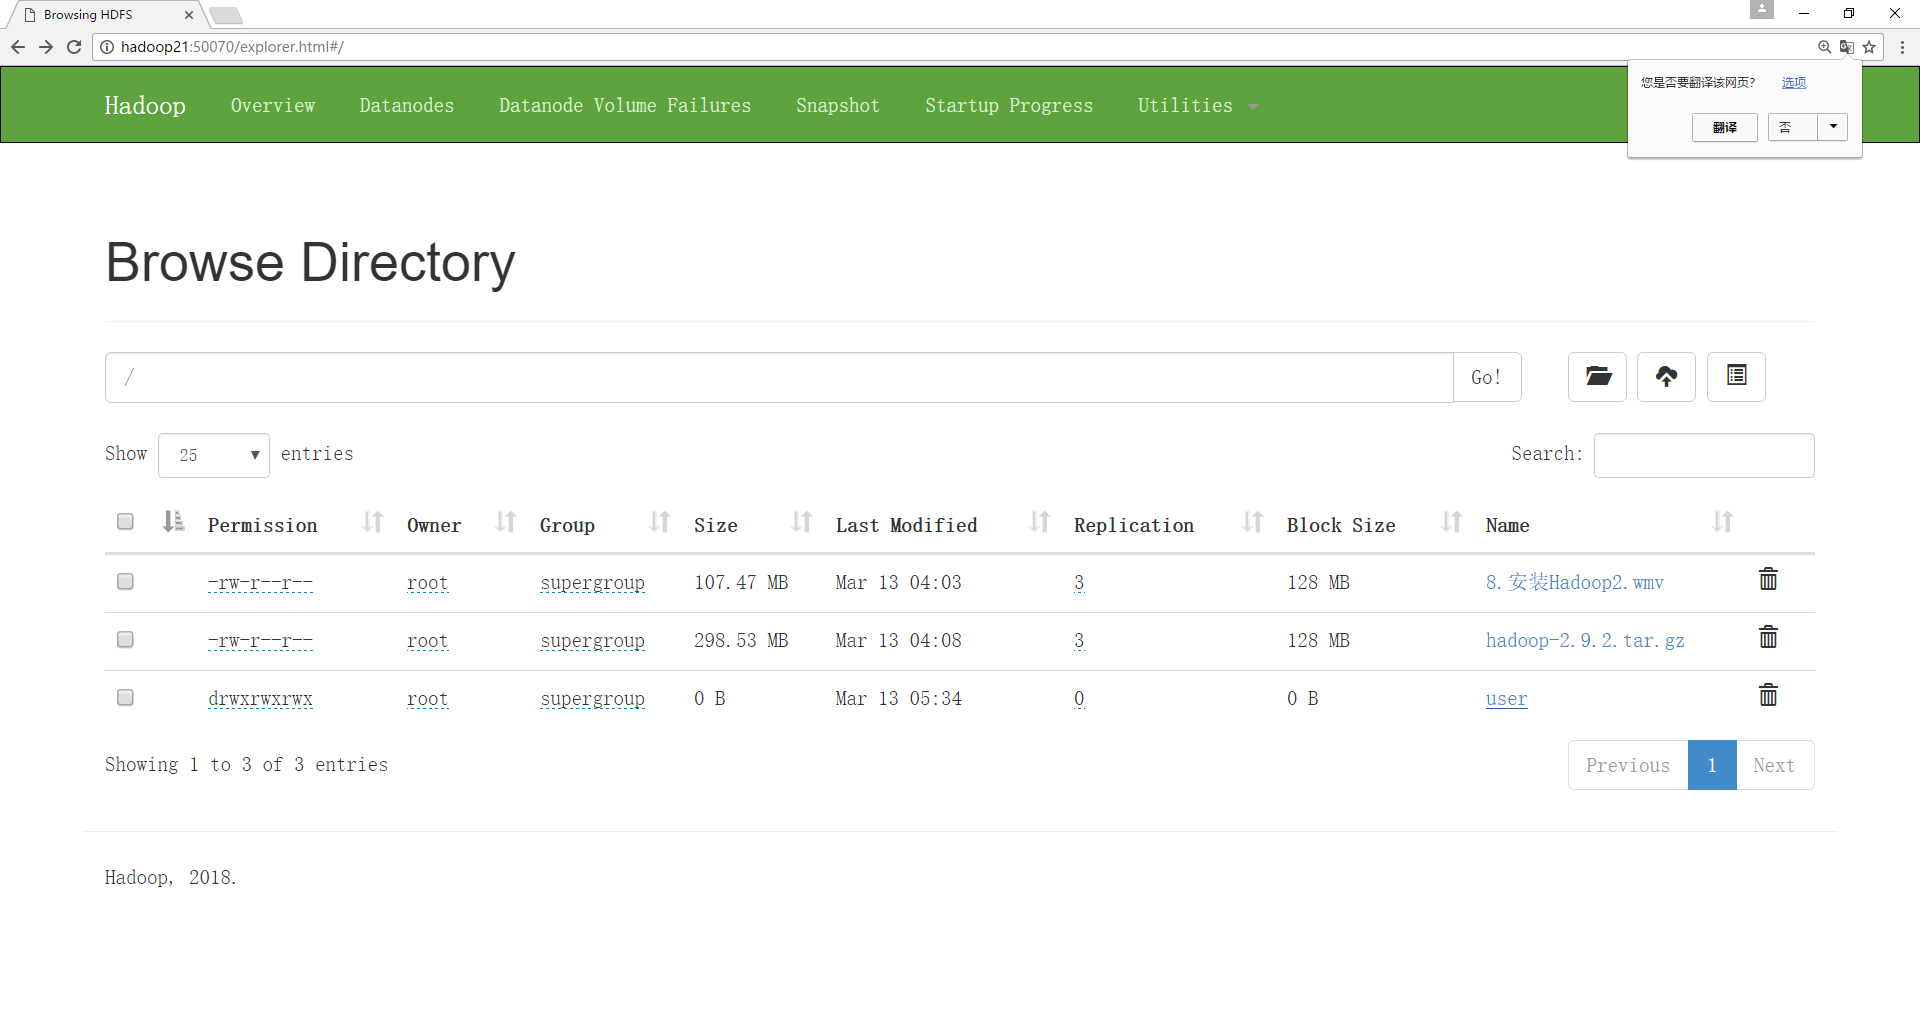The image size is (1920, 1027).
Task: Click the Previous pagination button
Action: tap(1628, 765)
